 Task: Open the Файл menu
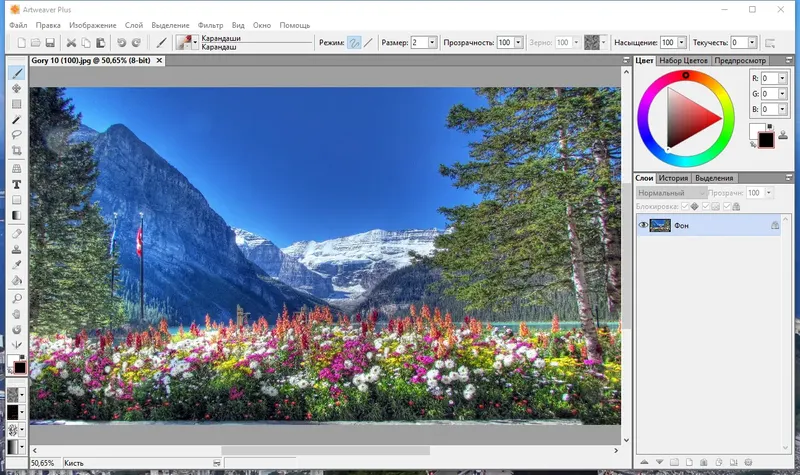(x=18, y=25)
